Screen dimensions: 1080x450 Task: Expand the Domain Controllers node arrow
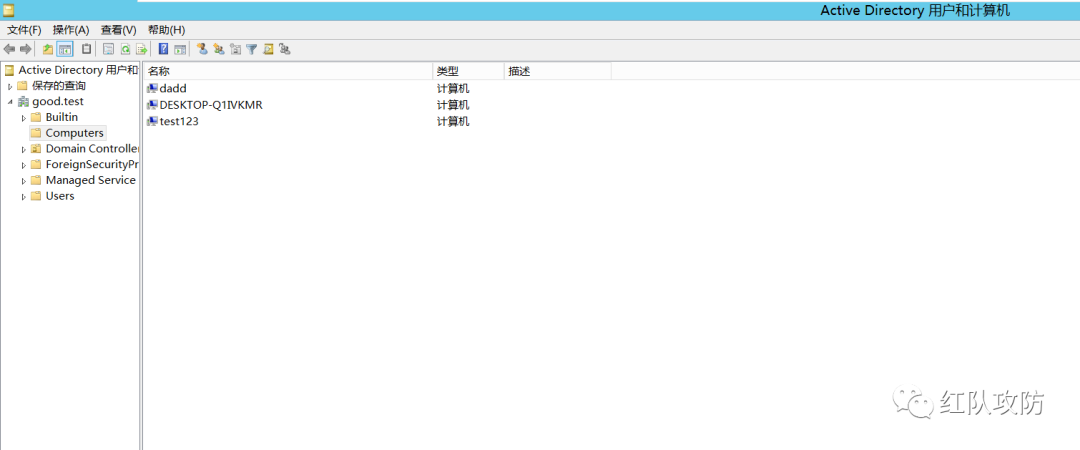pos(23,149)
